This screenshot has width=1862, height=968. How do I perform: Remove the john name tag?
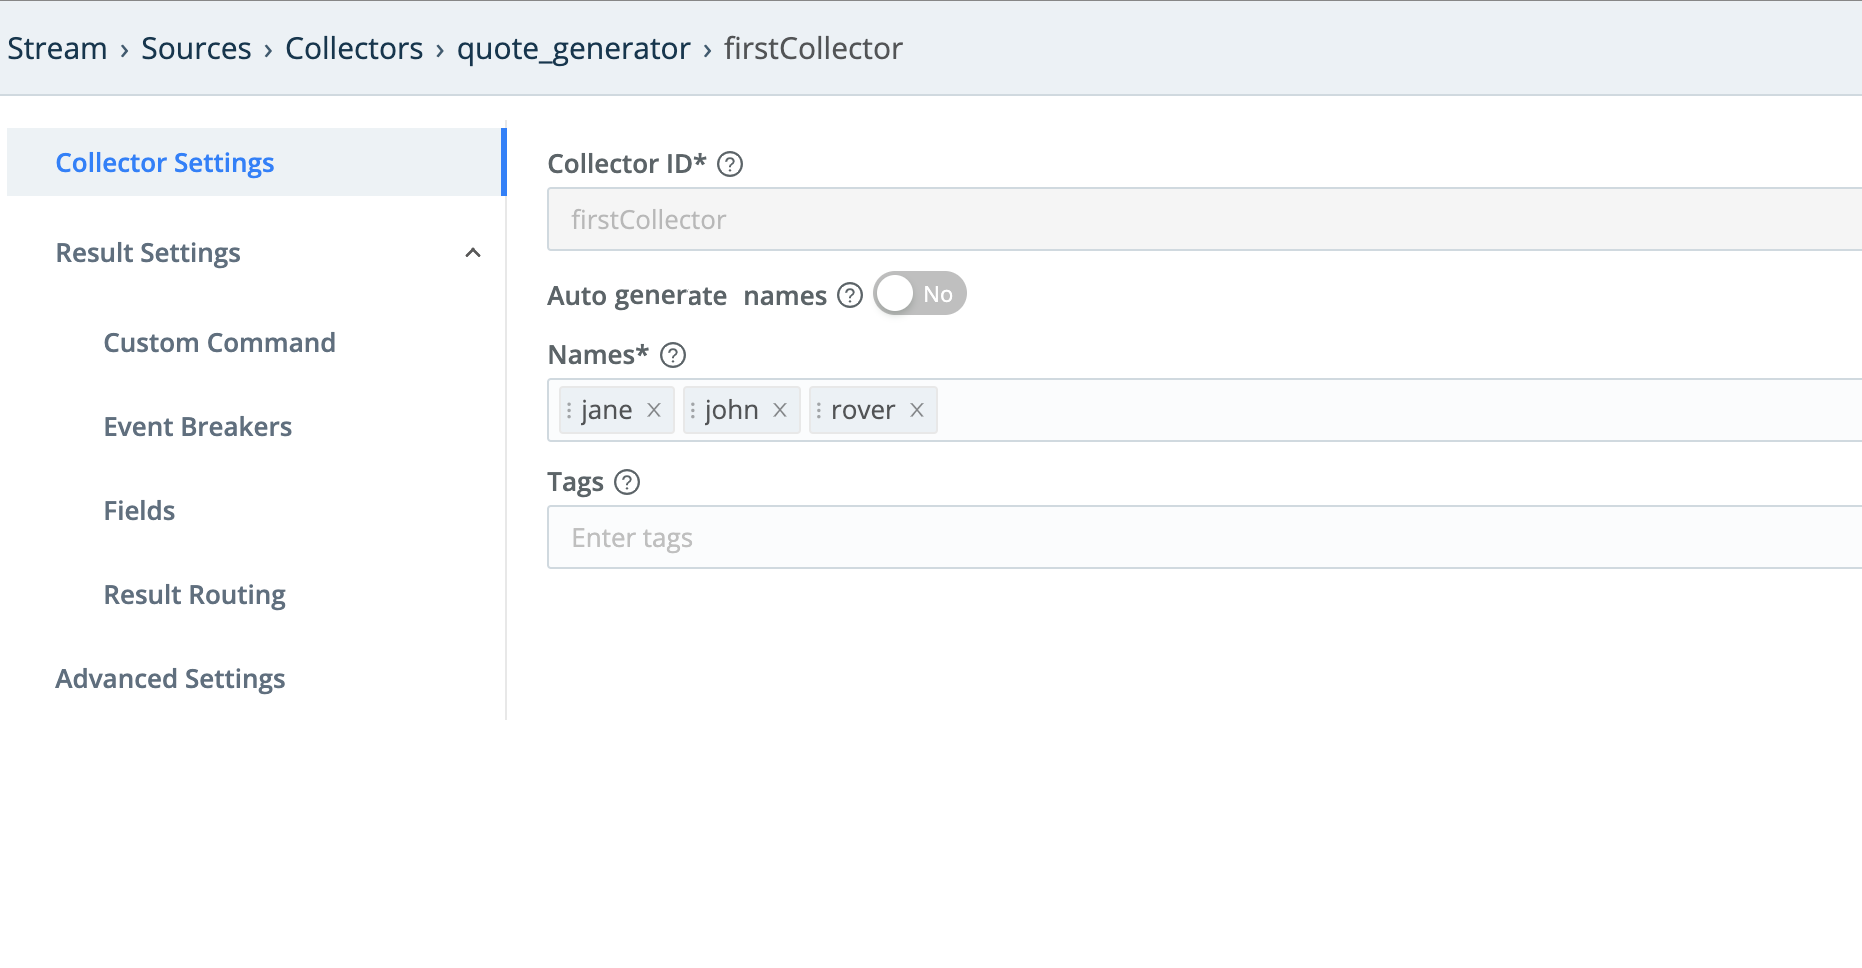[x=780, y=410]
